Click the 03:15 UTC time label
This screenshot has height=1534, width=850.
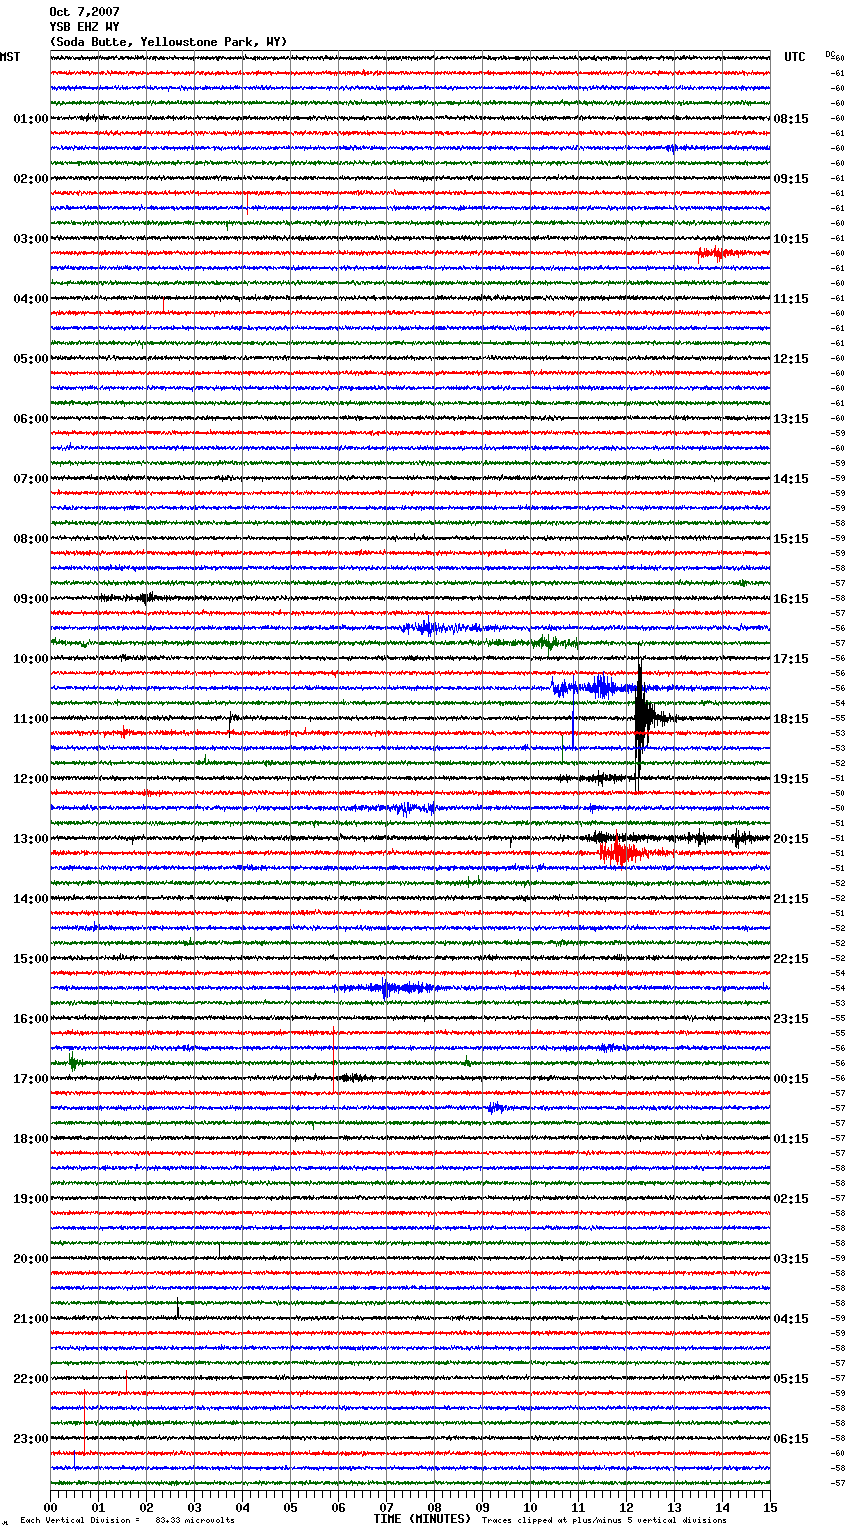(791, 1259)
